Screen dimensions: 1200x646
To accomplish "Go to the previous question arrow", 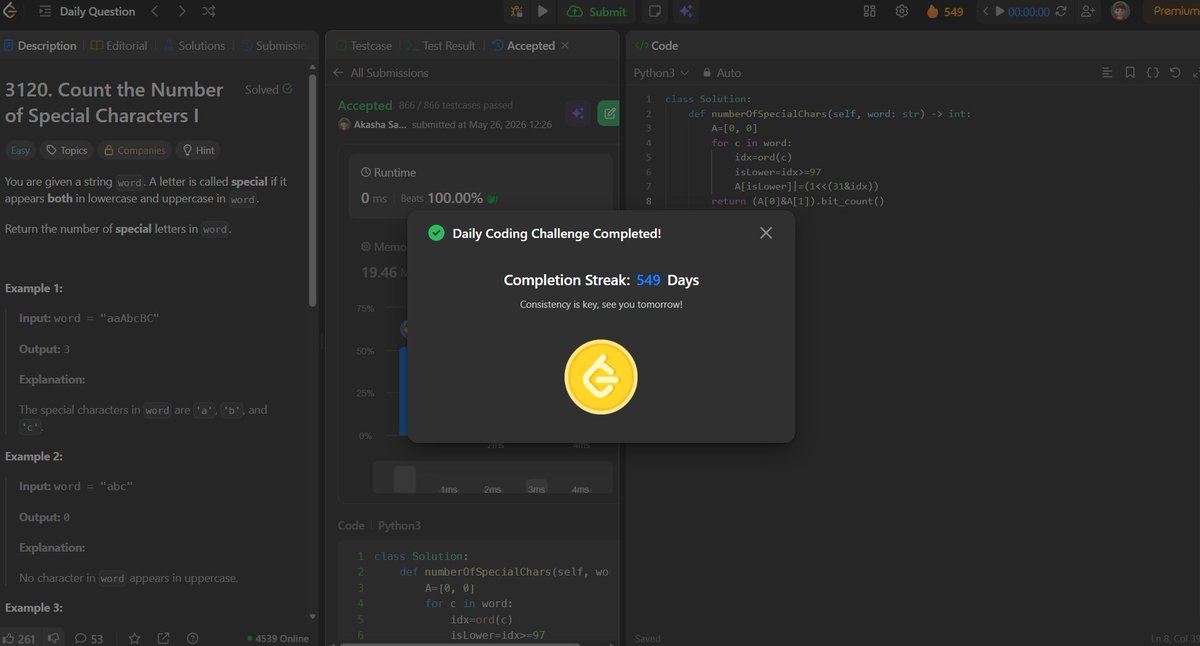I will coord(155,11).
